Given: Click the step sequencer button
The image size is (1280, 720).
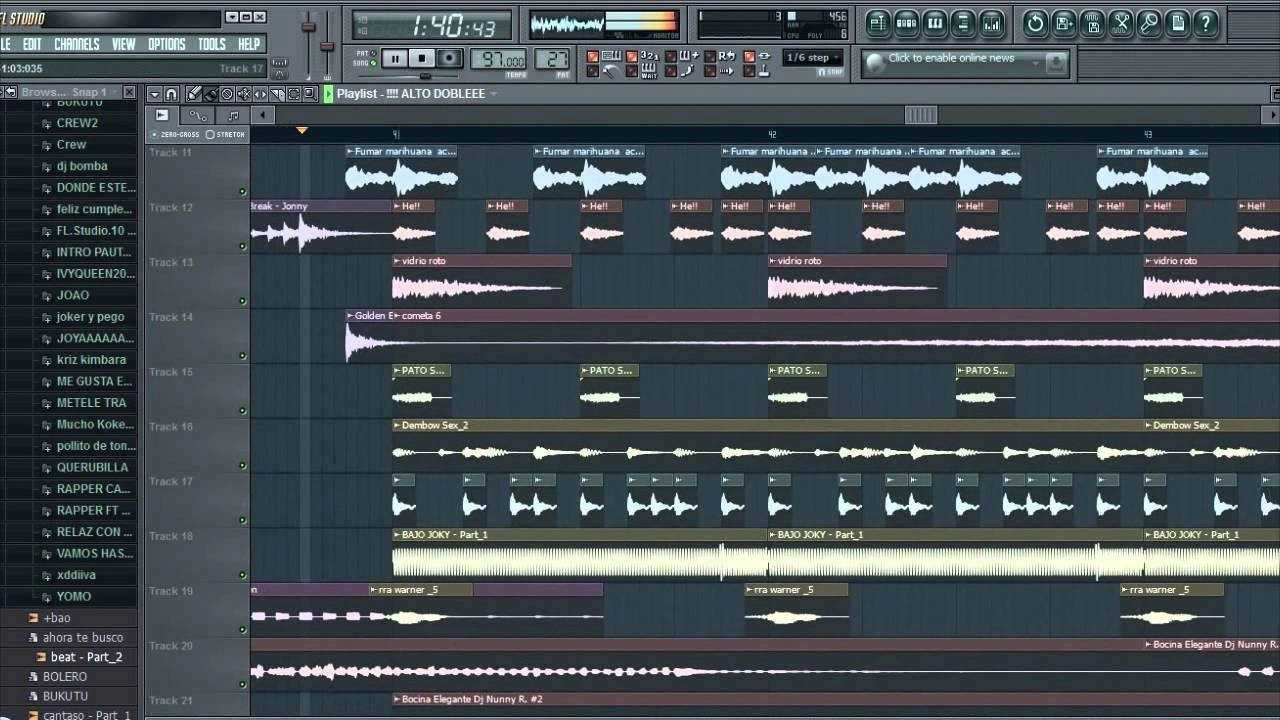Looking at the screenshot, I should pyautogui.click(x=906, y=23).
